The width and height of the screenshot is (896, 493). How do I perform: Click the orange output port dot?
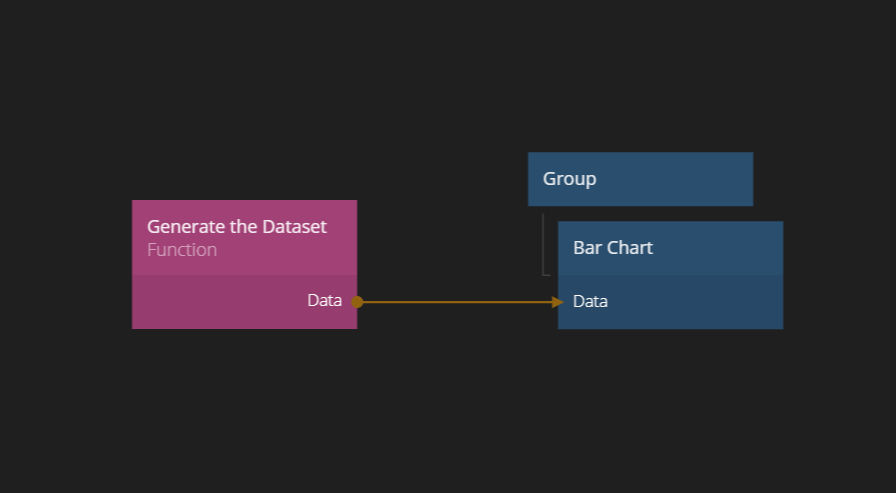pyautogui.click(x=357, y=301)
